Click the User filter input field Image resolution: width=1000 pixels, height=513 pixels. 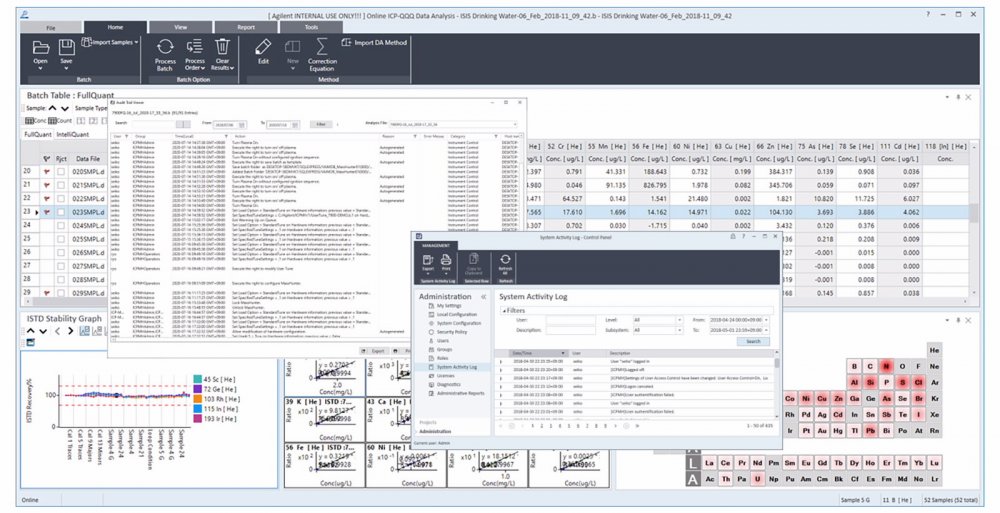570,320
